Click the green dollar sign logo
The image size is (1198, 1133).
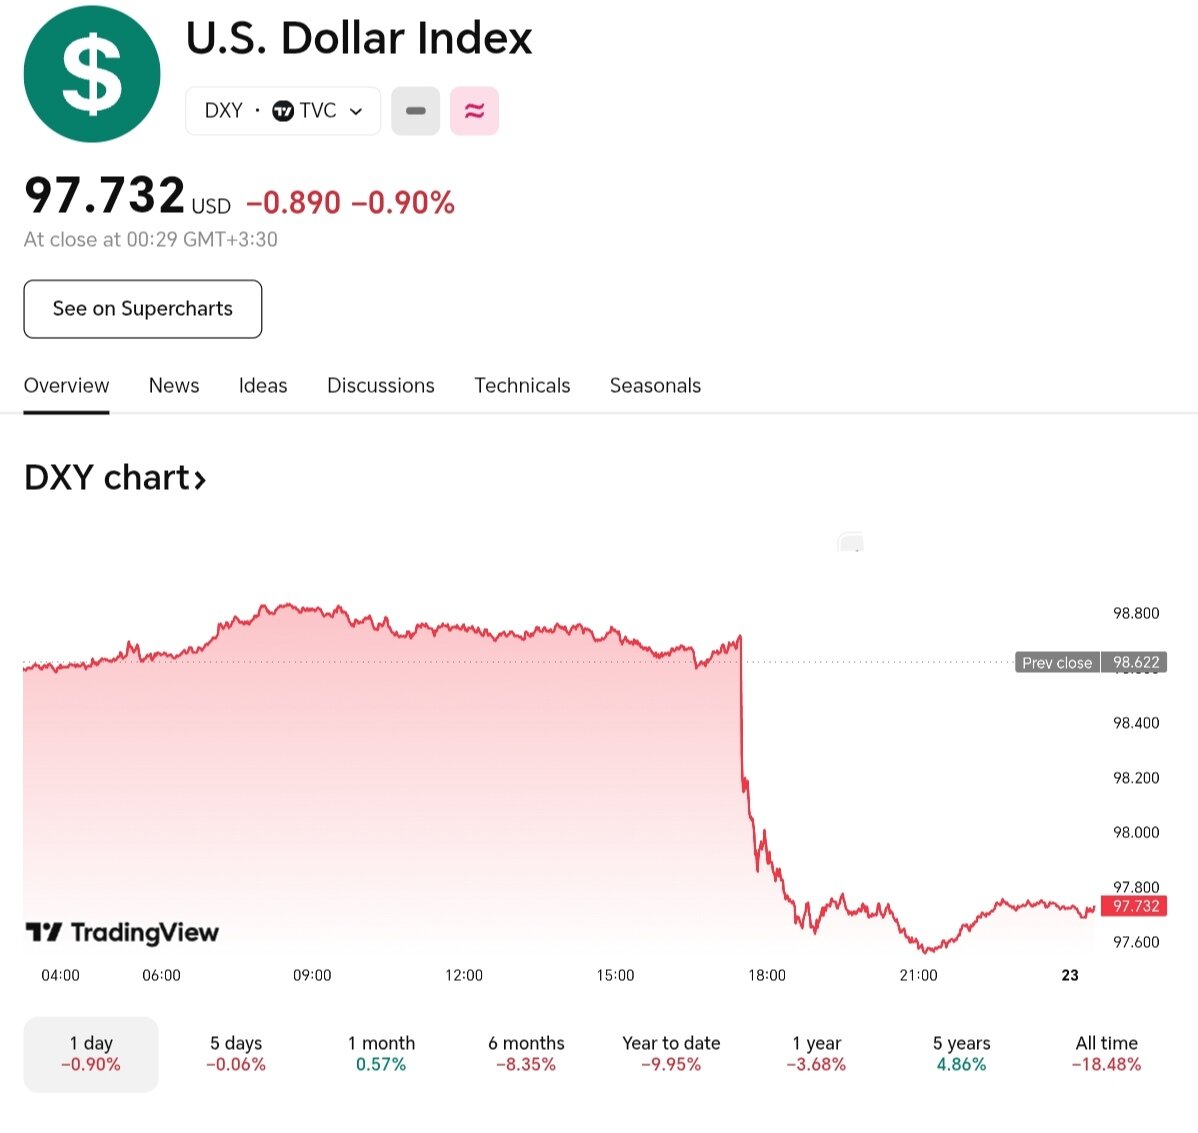click(x=92, y=74)
